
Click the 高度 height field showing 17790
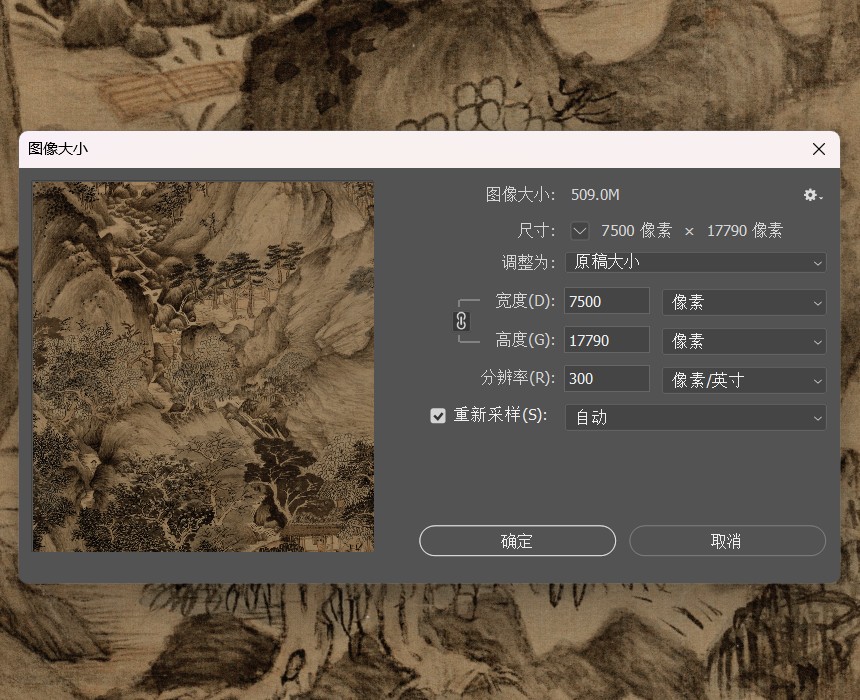tap(607, 340)
